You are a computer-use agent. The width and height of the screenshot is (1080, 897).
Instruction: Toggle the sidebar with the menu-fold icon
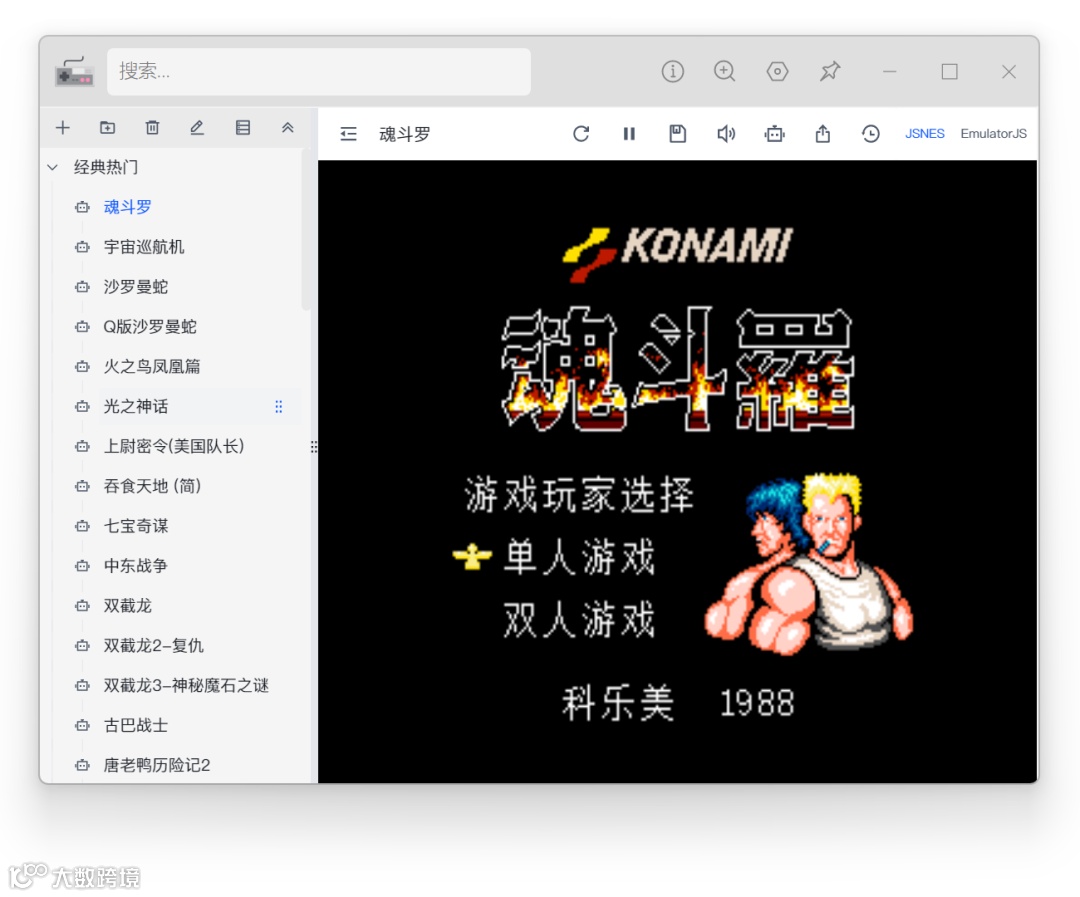point(349,134)
